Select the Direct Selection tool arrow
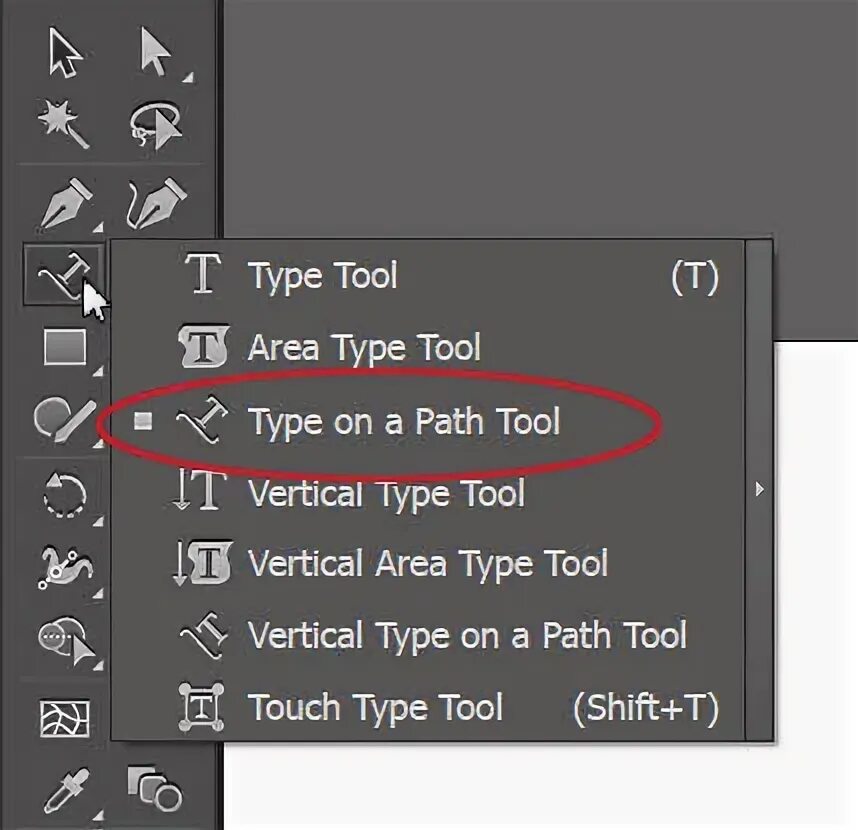The width and height of the screenshot is (858, 830). click(155, 52)
